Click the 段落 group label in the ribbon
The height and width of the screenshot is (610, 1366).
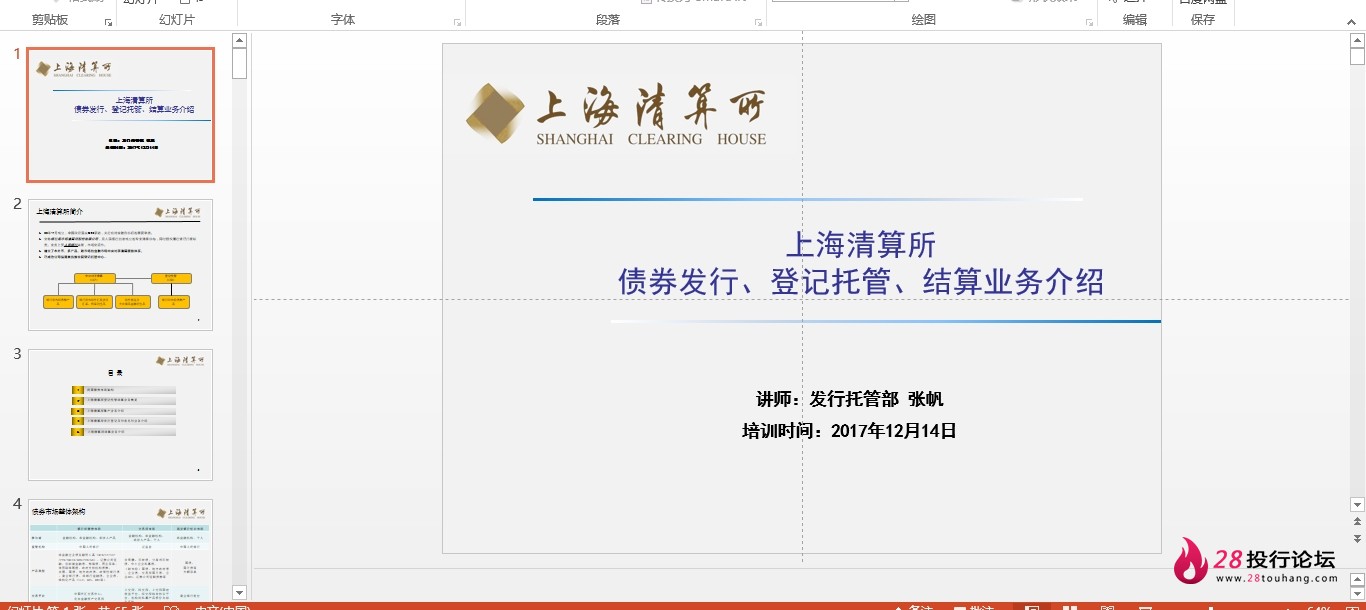608,20
